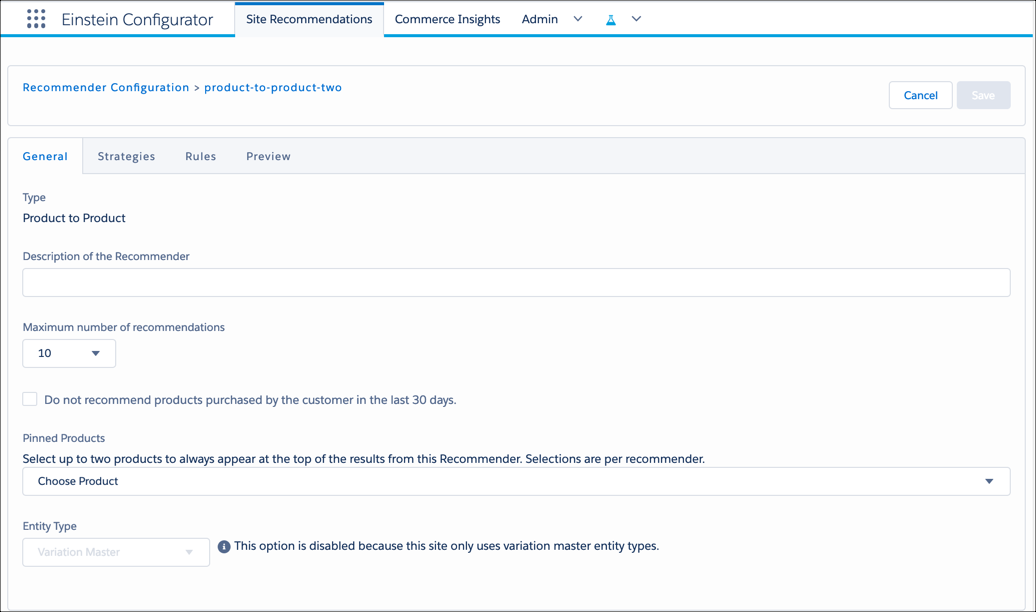Click the info icon beside Entity Type
The width and height of the screenshot is (1036, 612).
pos(224,547)
